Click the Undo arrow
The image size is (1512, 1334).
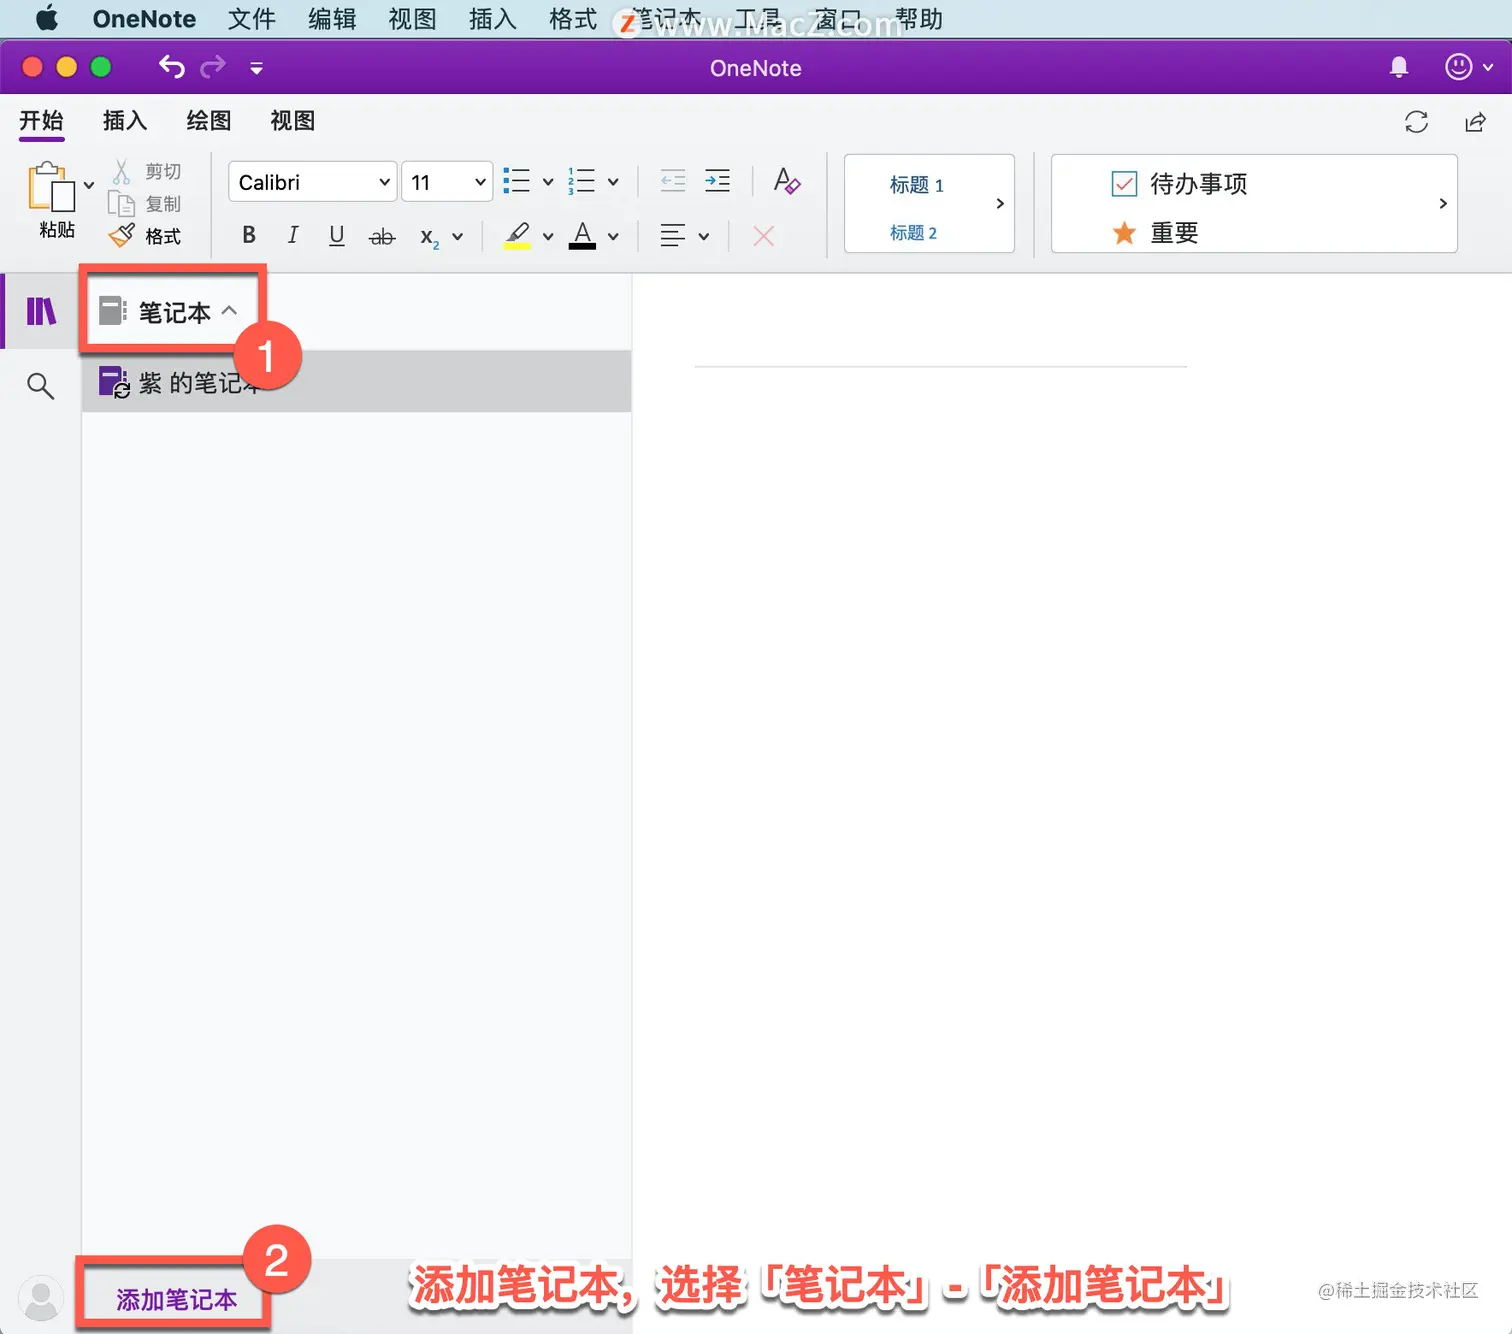coord(171,67)
